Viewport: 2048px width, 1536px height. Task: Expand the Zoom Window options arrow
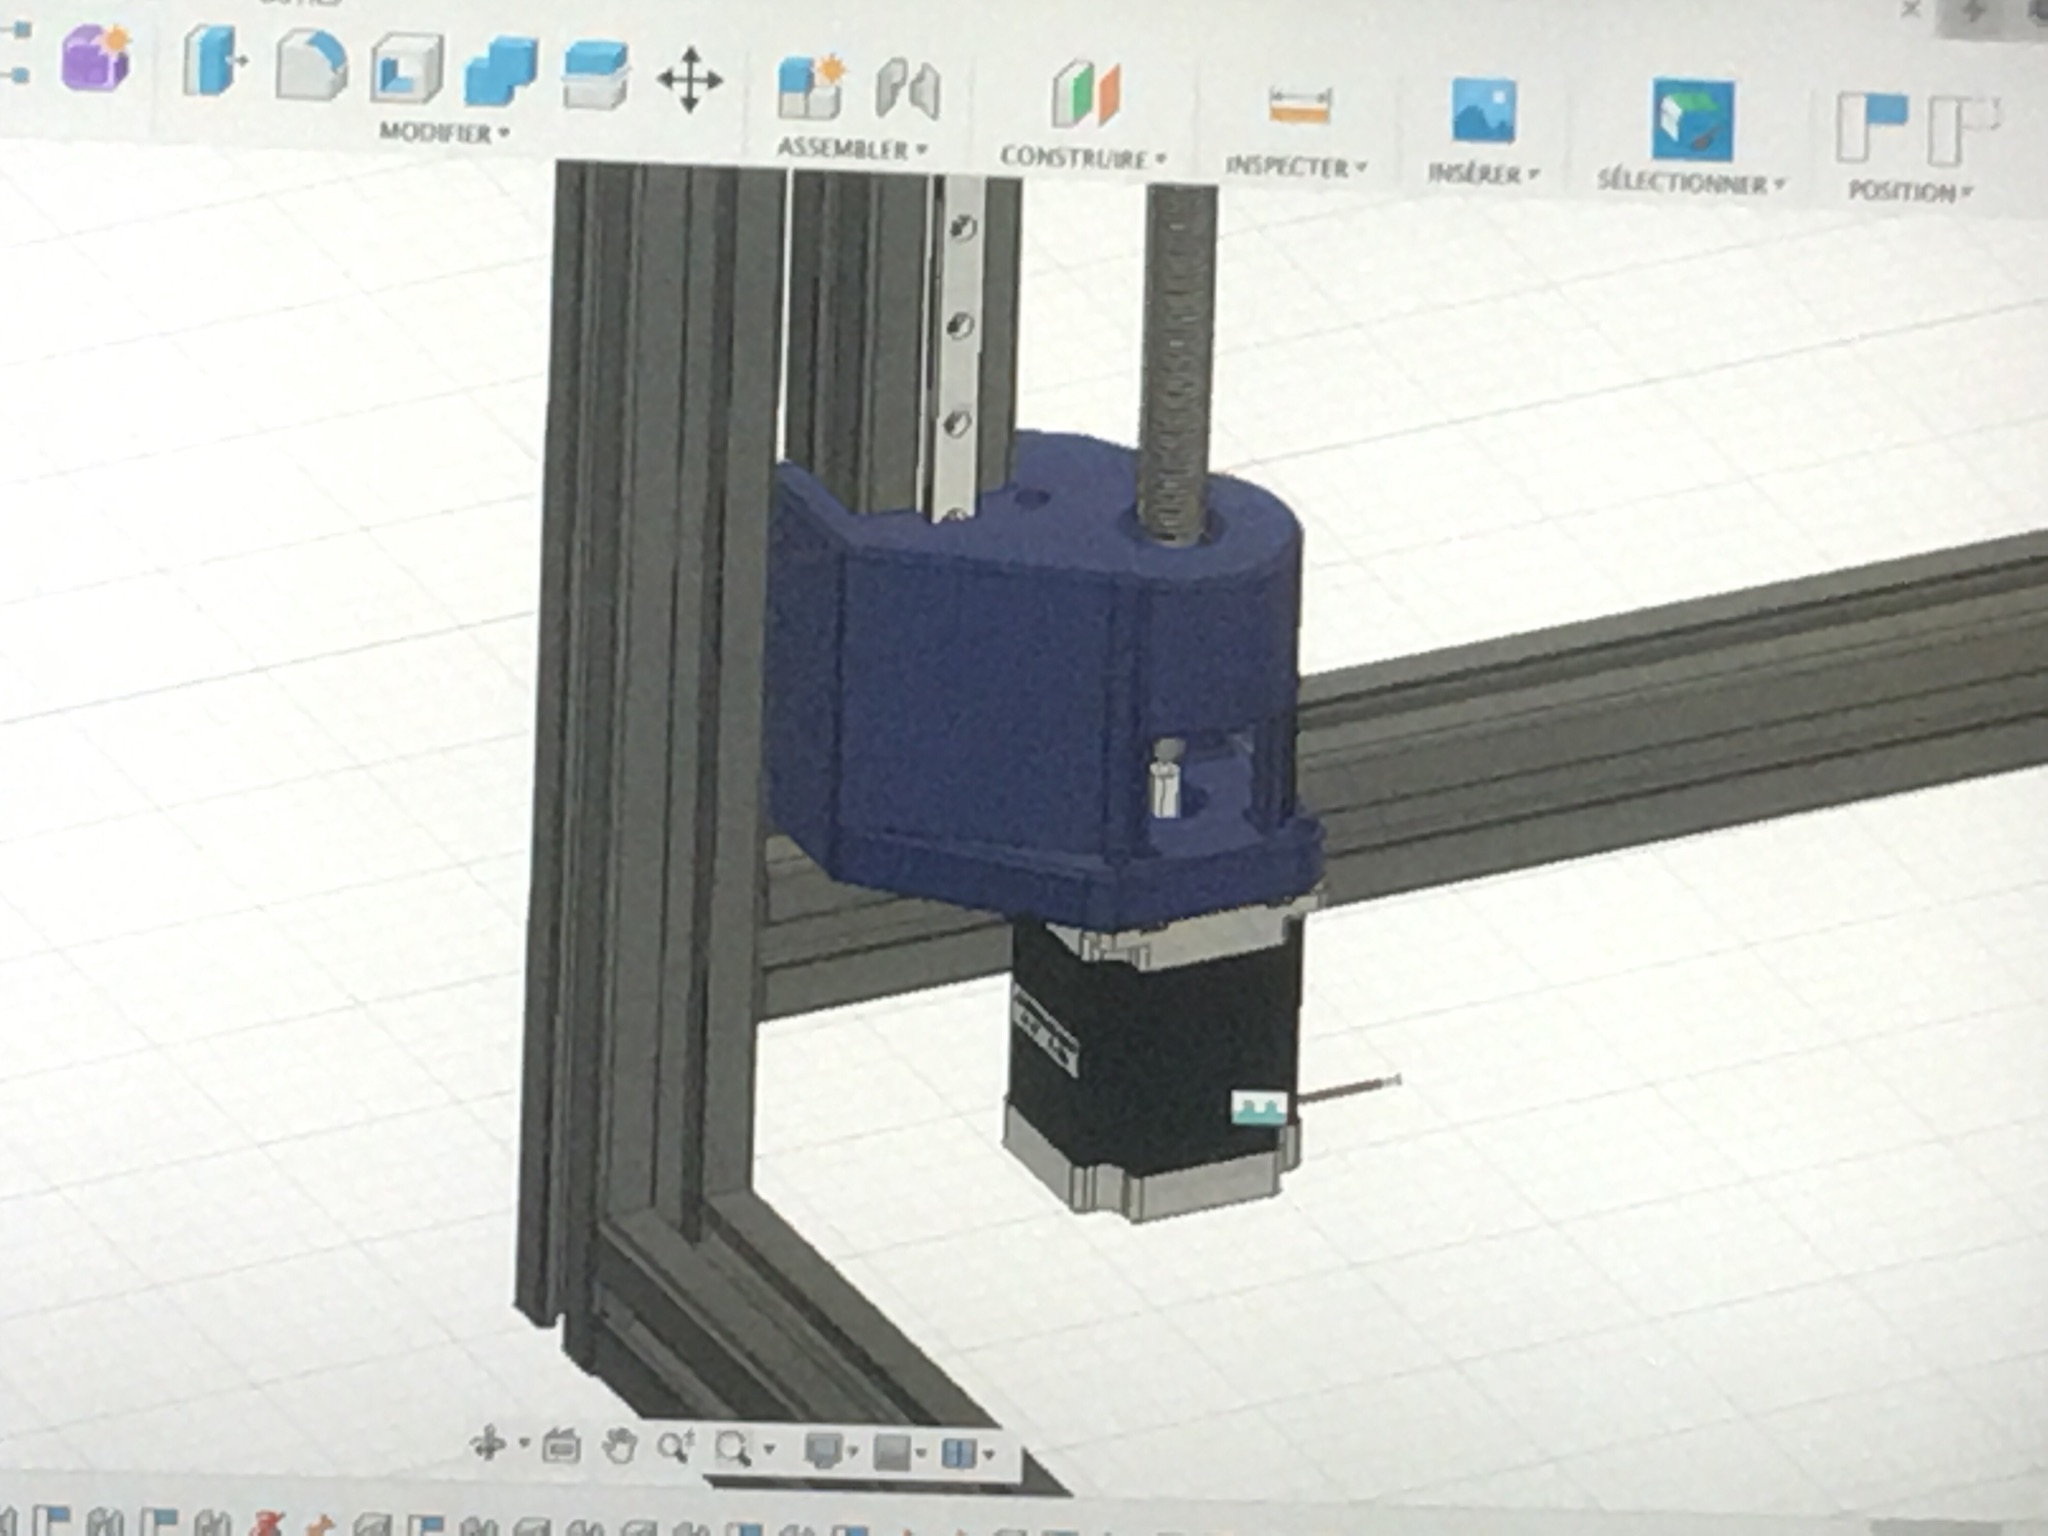pos(769,1450)
